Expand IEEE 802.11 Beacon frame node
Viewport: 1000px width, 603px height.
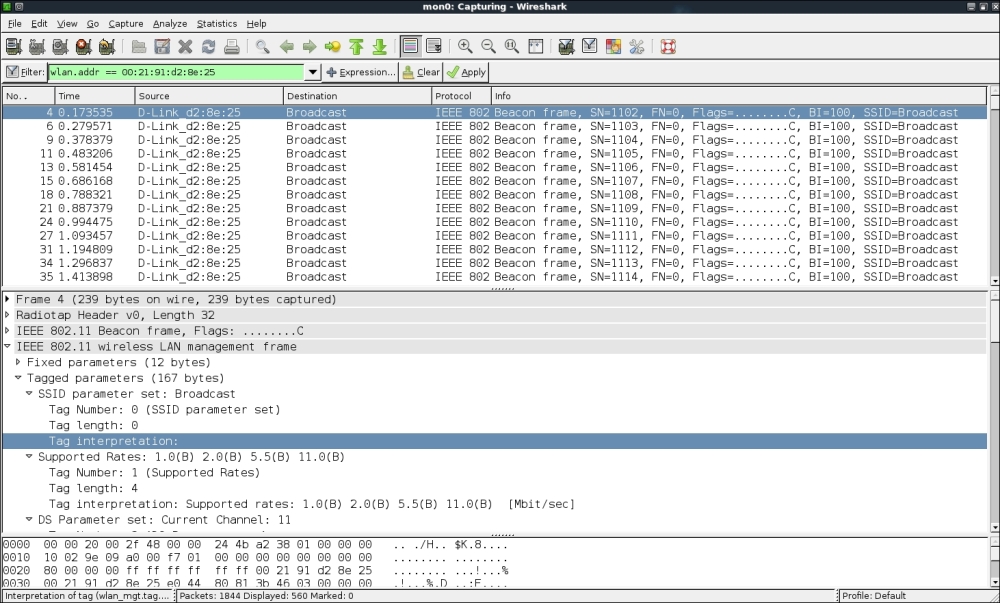[x=7, y=331]
